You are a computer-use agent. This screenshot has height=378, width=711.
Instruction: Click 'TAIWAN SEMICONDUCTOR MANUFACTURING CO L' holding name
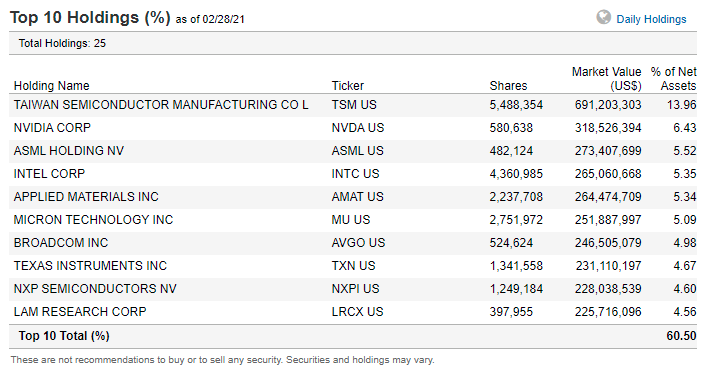click(161, 105)
